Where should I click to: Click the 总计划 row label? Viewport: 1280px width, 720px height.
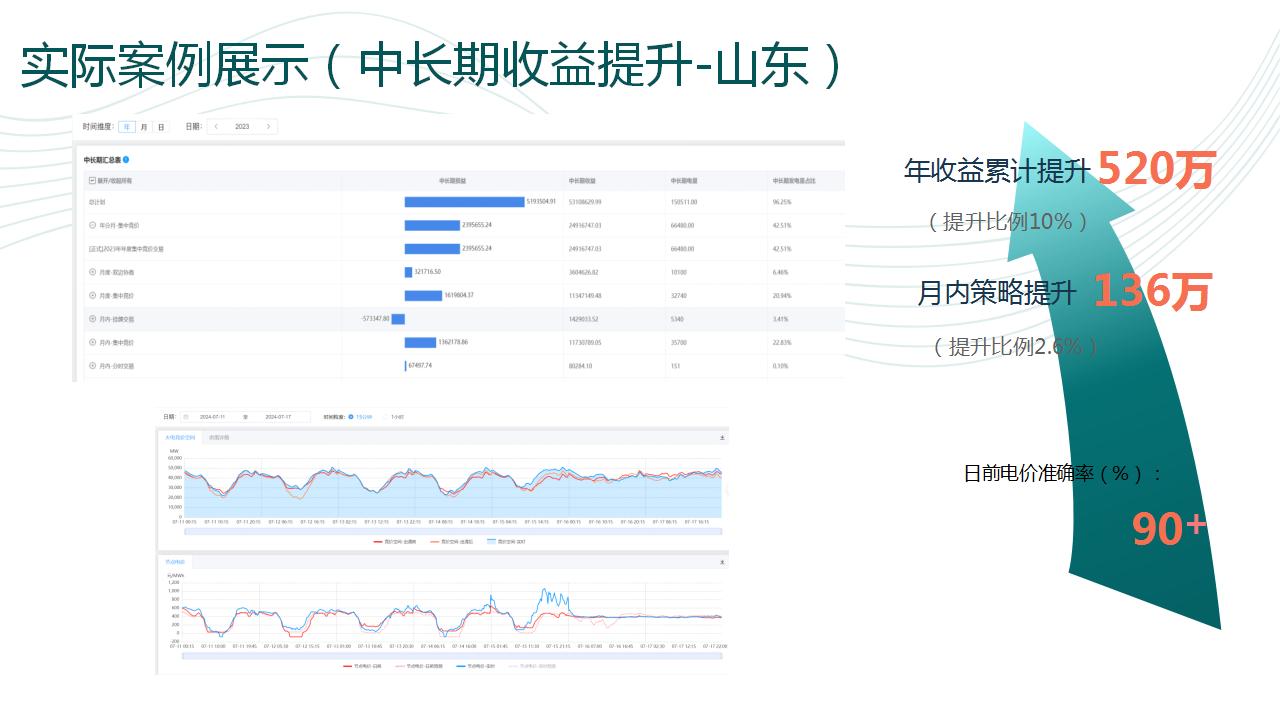(x=97, y=202)
